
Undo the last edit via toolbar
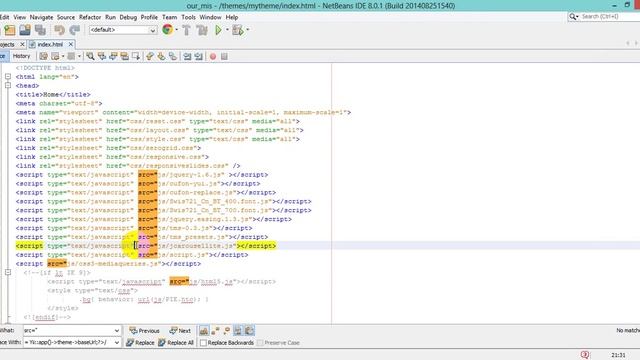coord(60,30)
